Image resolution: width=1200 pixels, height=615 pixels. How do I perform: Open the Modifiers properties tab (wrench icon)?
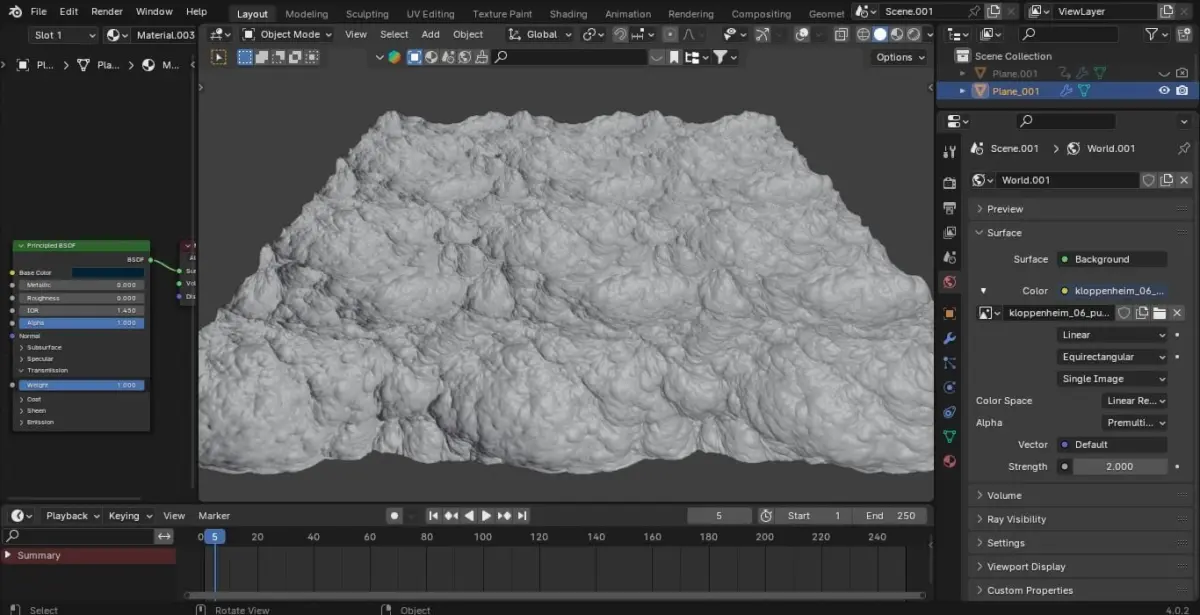click(950, 338)
